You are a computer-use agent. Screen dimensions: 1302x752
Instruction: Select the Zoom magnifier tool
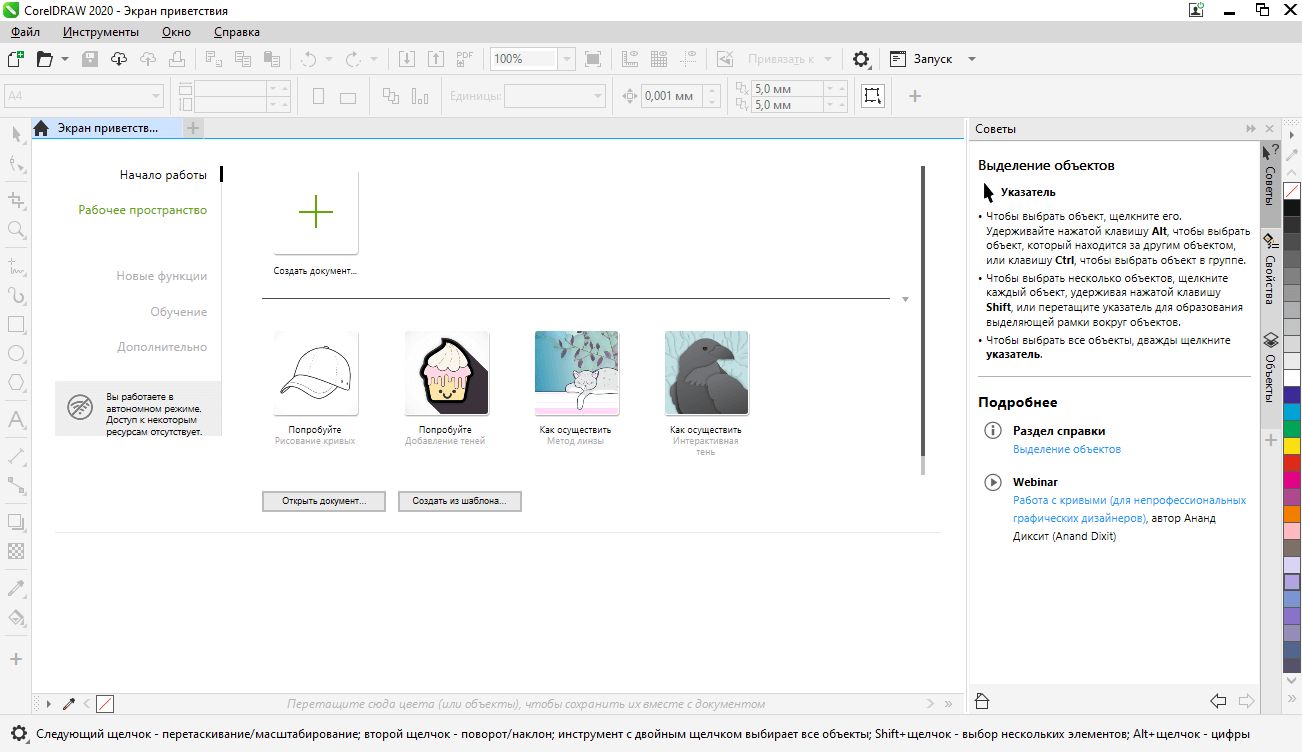click(x=16, y=230)
